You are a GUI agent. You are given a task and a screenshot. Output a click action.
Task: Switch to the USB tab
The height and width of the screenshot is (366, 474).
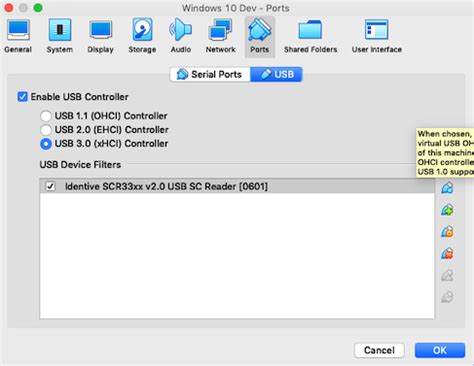(x=276, y=74)
